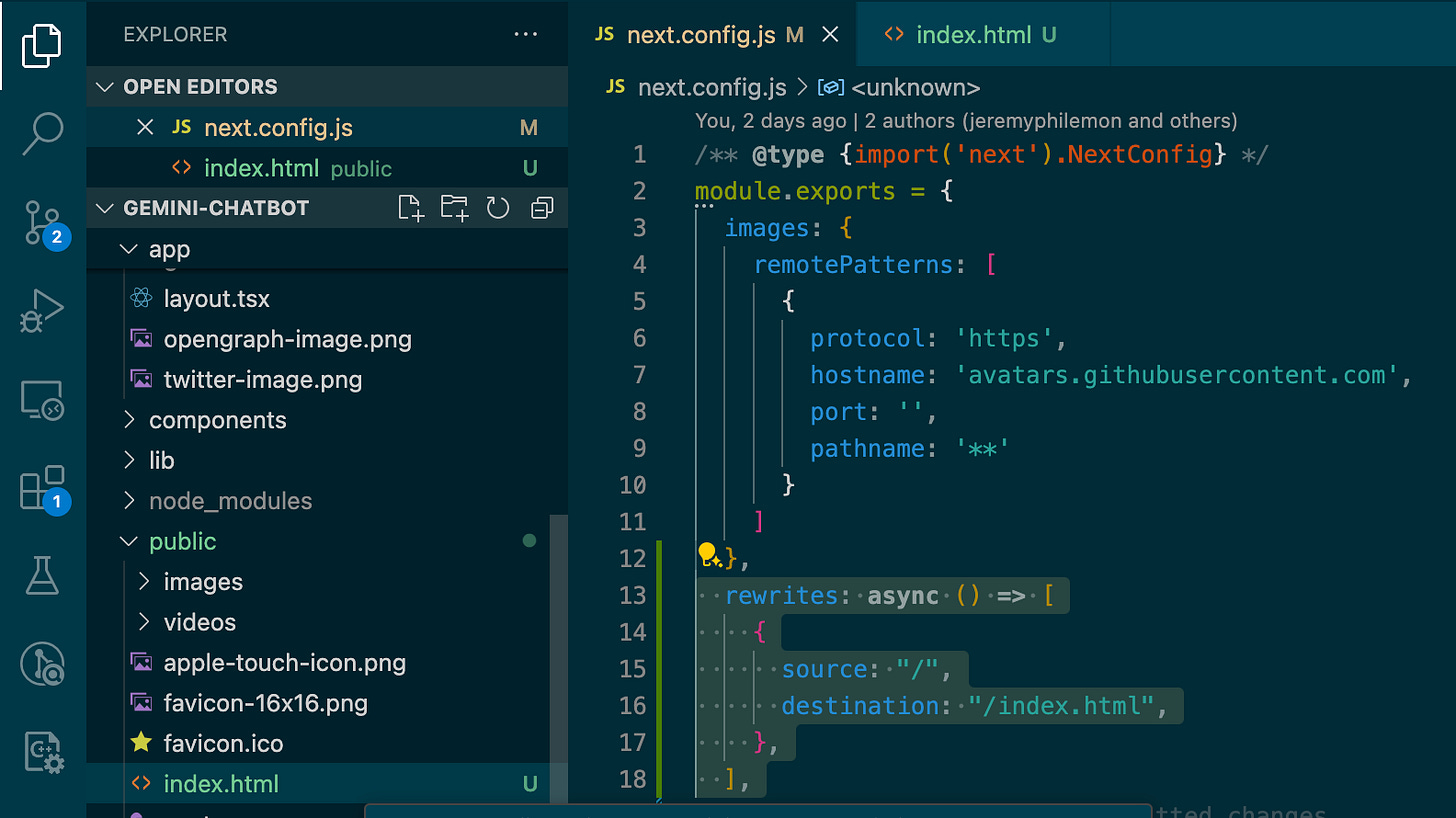Create a new file in GEMINI-CHATBOT
Image resolution: width=1456 pixels, height=818 pixels.
(411, 208)
